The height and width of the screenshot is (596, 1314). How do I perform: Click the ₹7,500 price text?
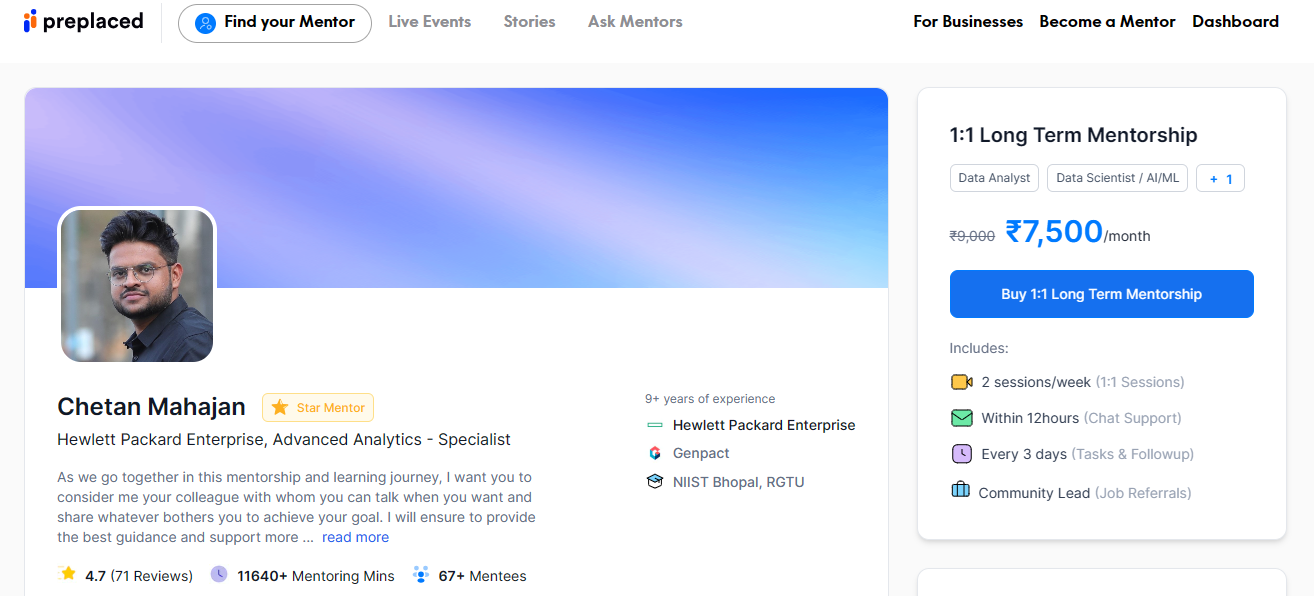(1054, 231)
